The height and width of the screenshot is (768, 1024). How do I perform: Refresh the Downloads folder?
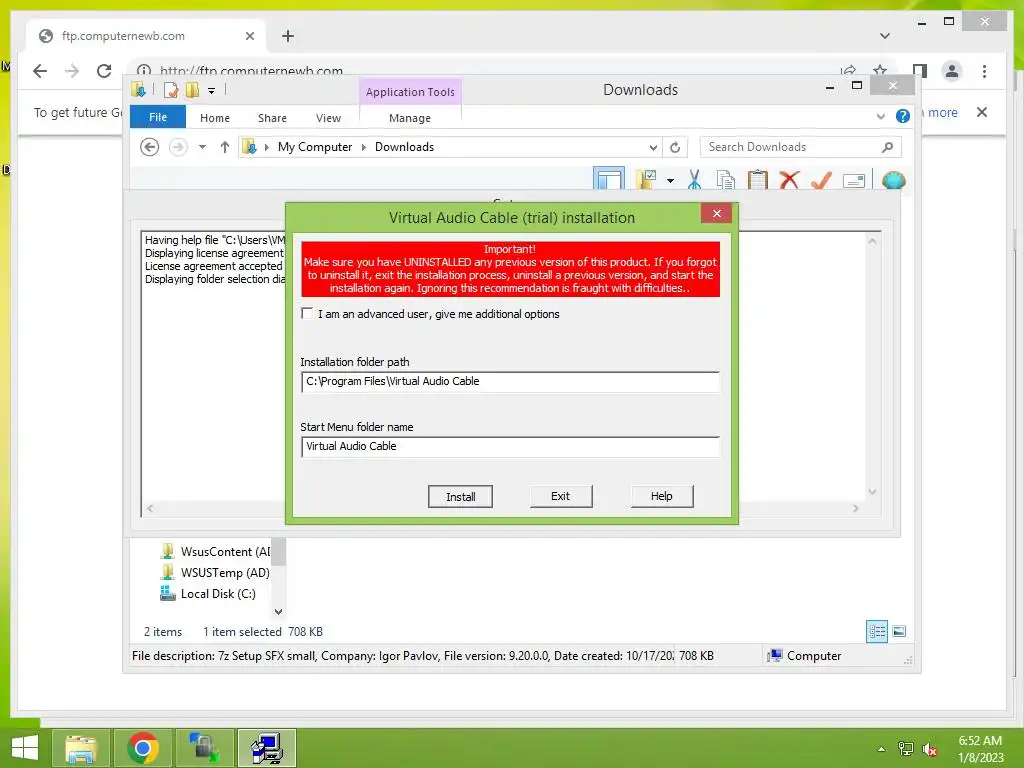tap(675, 148)
